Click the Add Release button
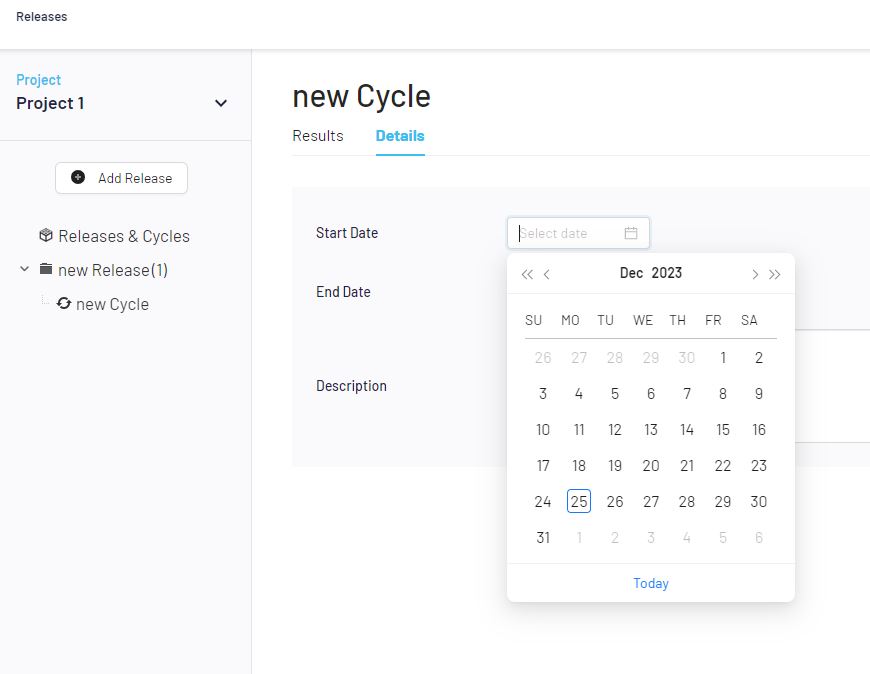870x674 pixels. click(121, 178)
